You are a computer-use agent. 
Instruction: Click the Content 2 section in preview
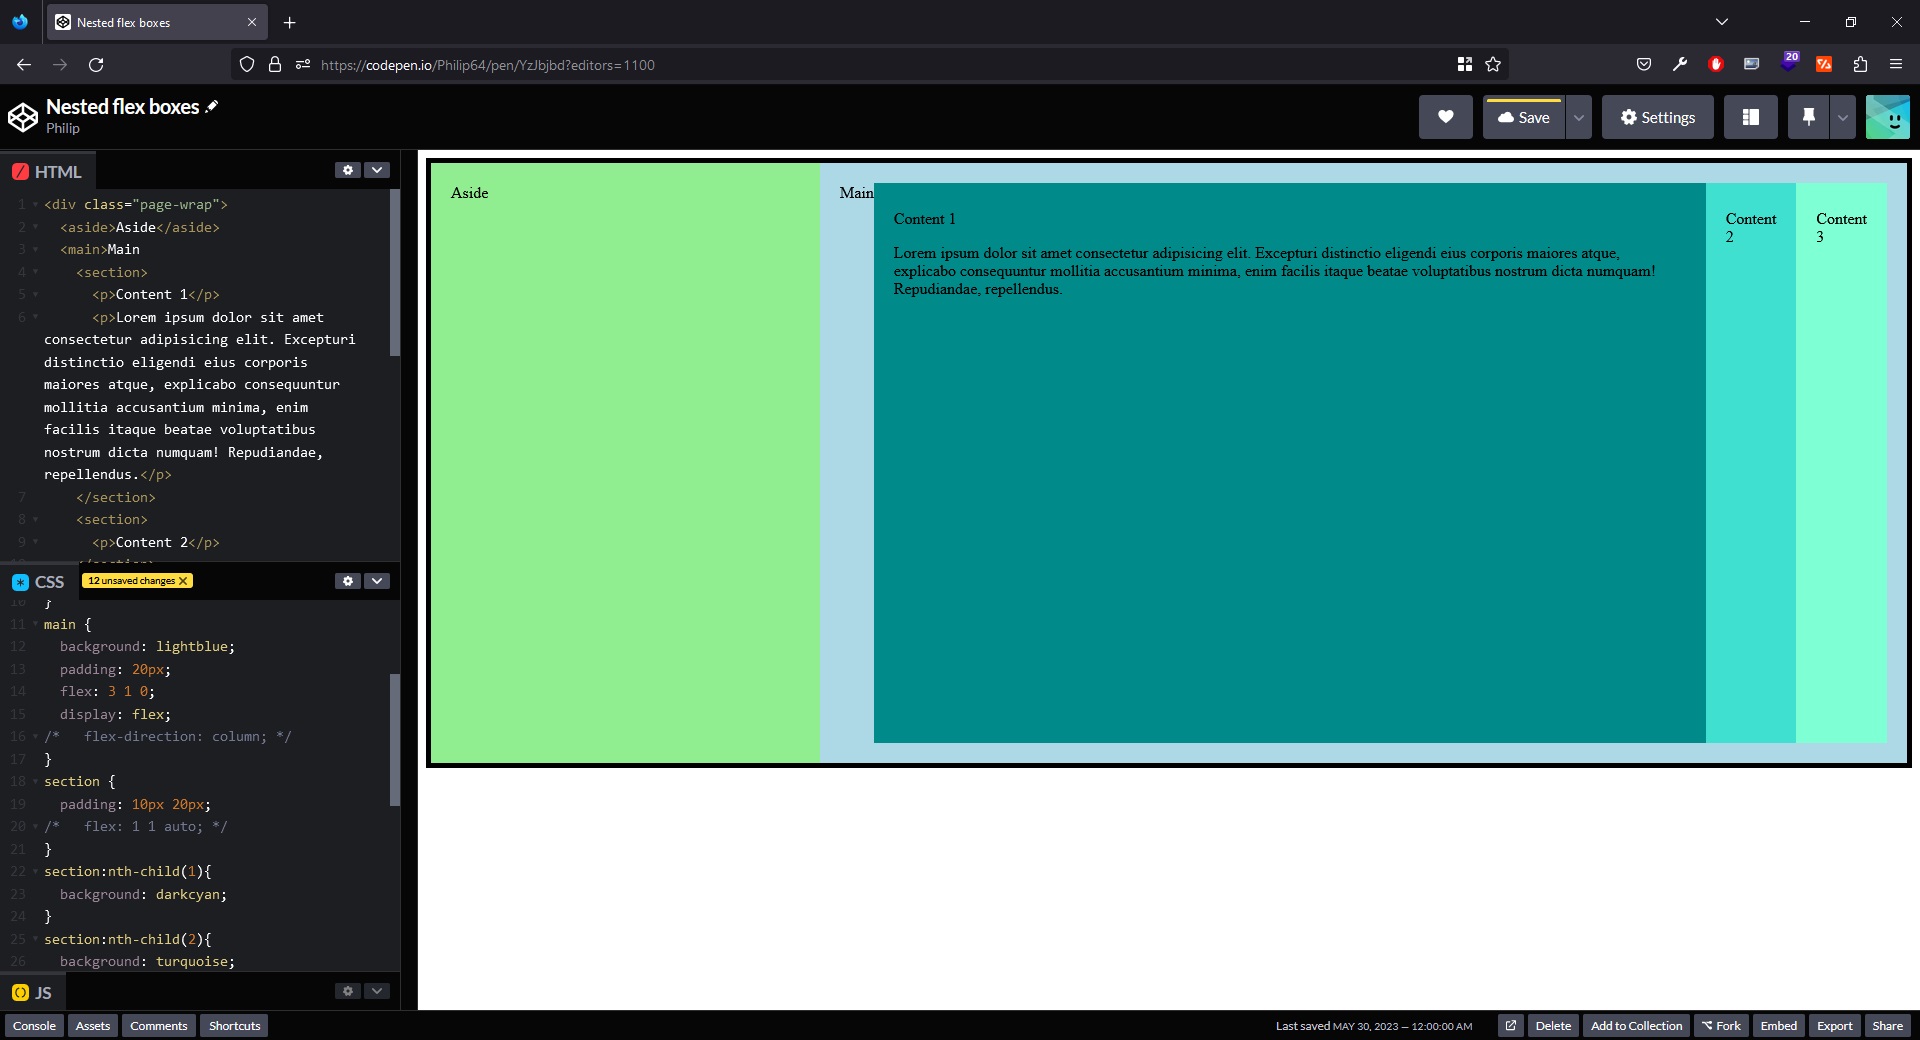point(1751,463)
